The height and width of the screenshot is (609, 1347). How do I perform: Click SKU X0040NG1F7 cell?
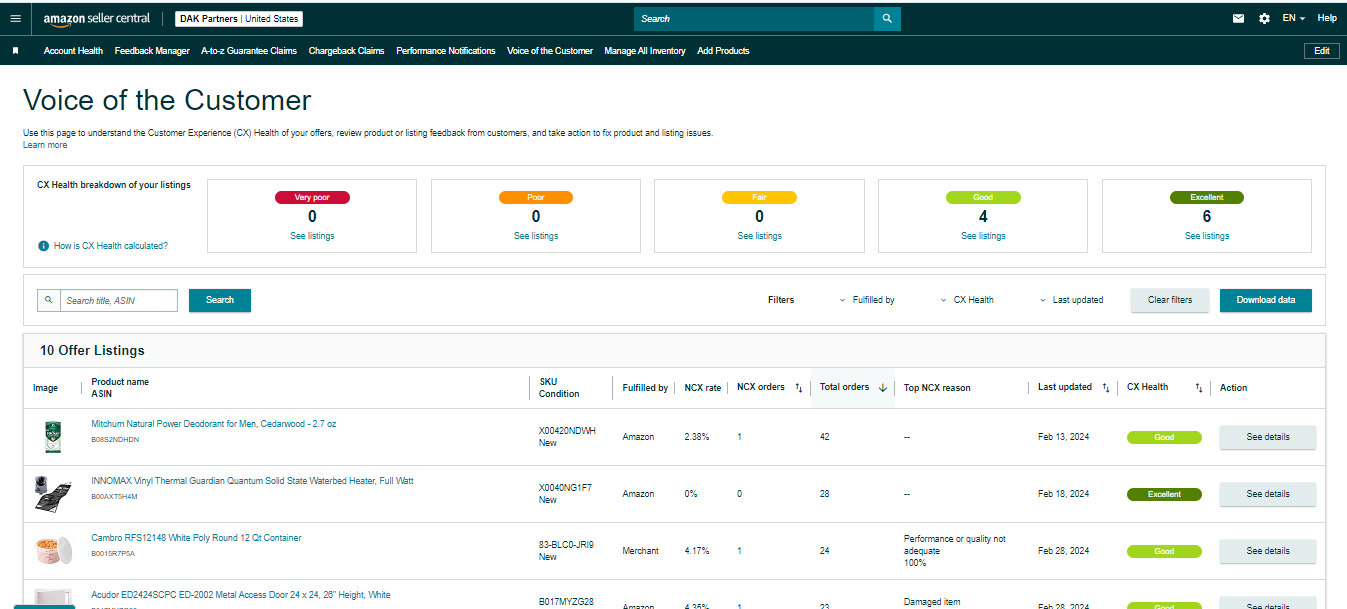pyautogui.click(x=565, y=488)
